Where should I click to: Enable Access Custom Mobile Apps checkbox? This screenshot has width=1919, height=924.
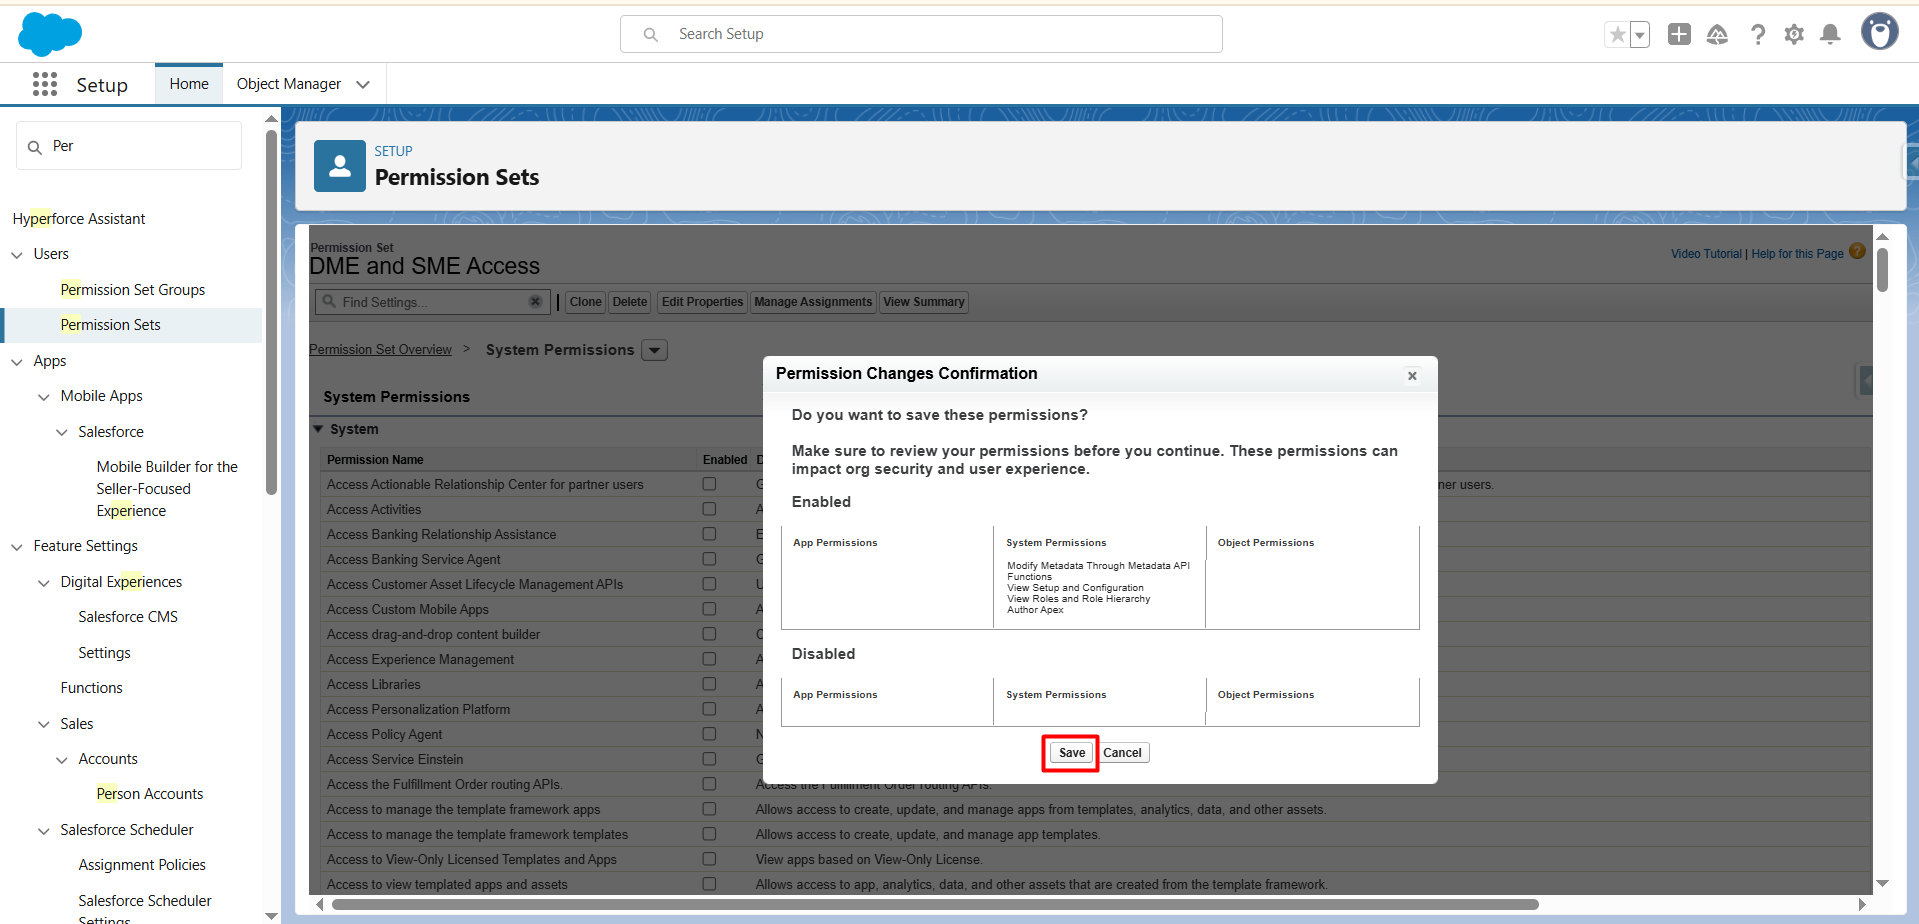[x=709, y=609]
